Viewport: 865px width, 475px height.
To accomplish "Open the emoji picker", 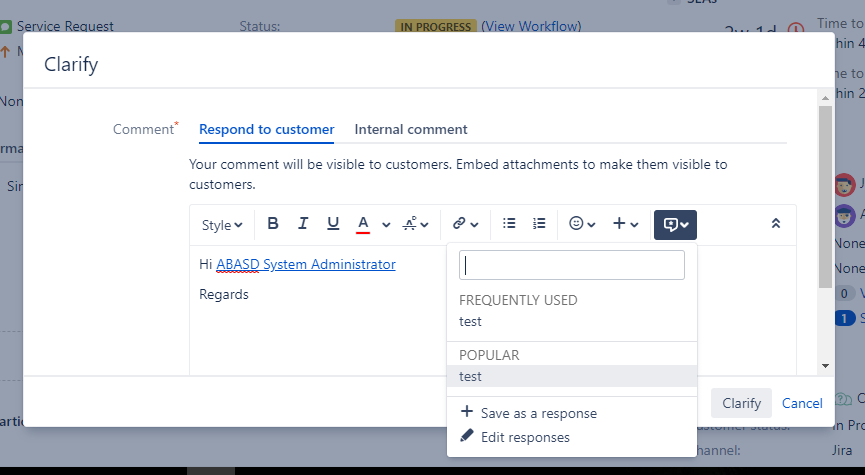I will pyautogui.click(x=582, y=223).
